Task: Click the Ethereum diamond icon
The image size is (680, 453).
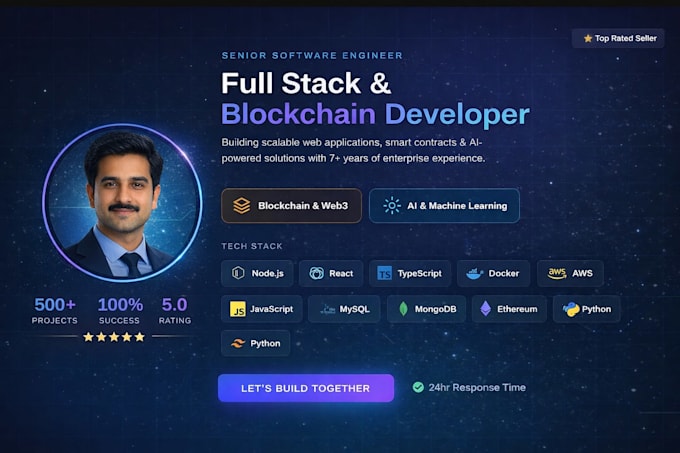Action: coord(486,309)
